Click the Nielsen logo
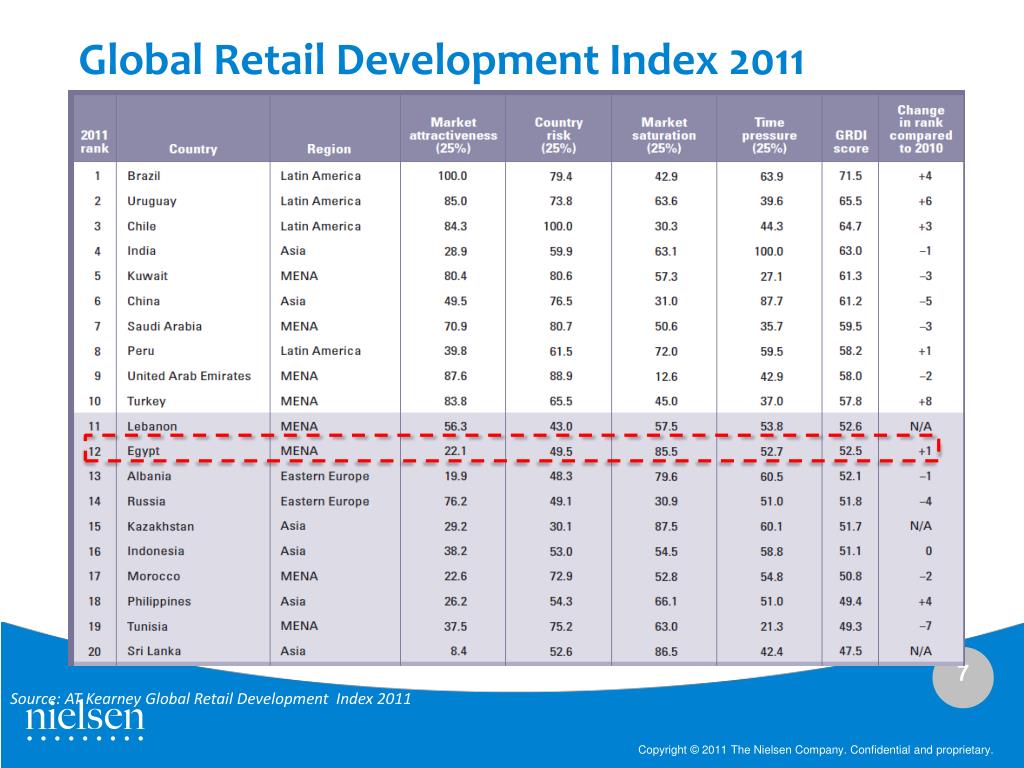The height and width of the screenshot is (768, 1024). (x=84, y=720)
